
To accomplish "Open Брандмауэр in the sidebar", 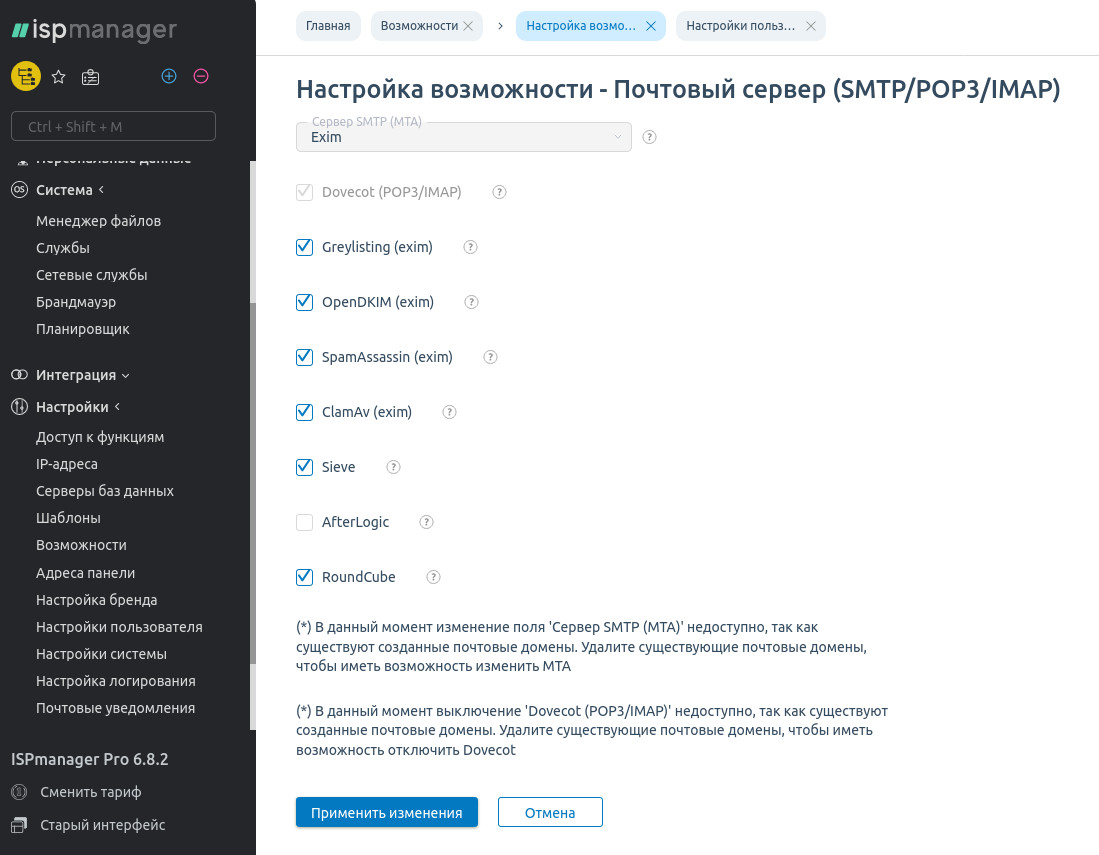I will click(76, 302).
